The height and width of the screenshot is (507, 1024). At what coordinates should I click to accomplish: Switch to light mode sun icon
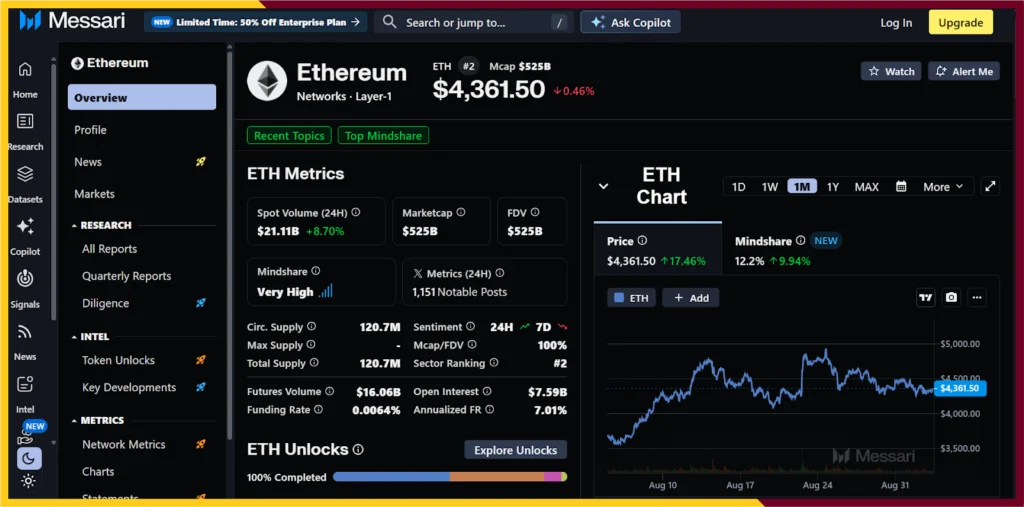click(28, 482)
